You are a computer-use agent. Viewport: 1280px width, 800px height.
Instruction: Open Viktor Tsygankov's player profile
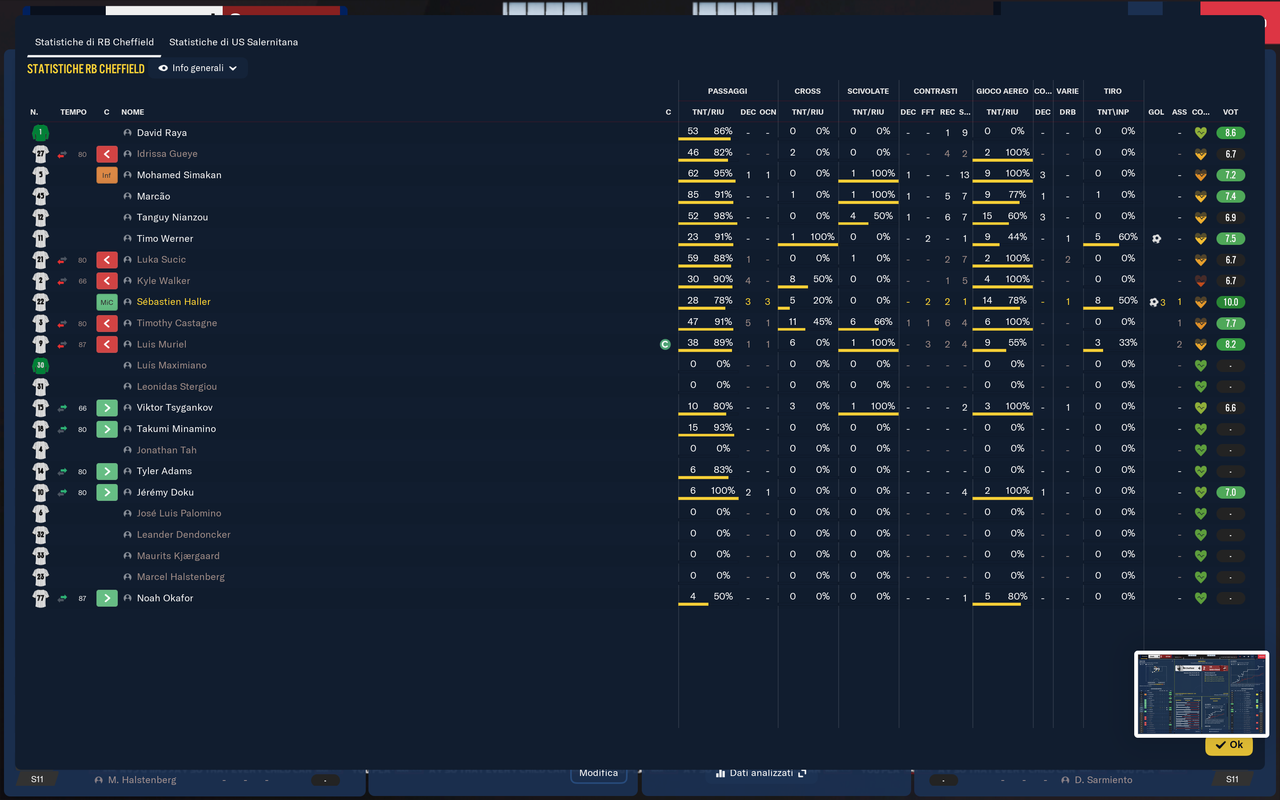[x=175, y=408]
